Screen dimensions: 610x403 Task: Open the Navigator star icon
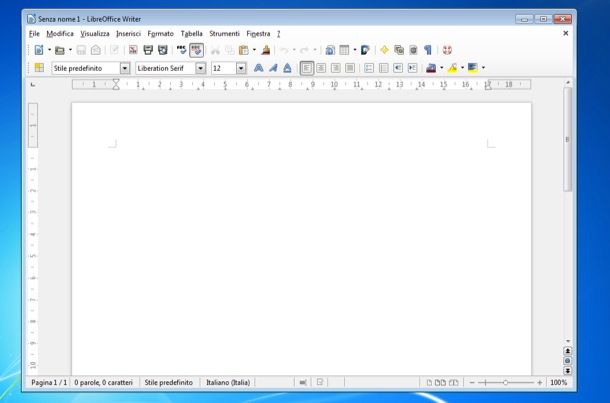point(384,50)
